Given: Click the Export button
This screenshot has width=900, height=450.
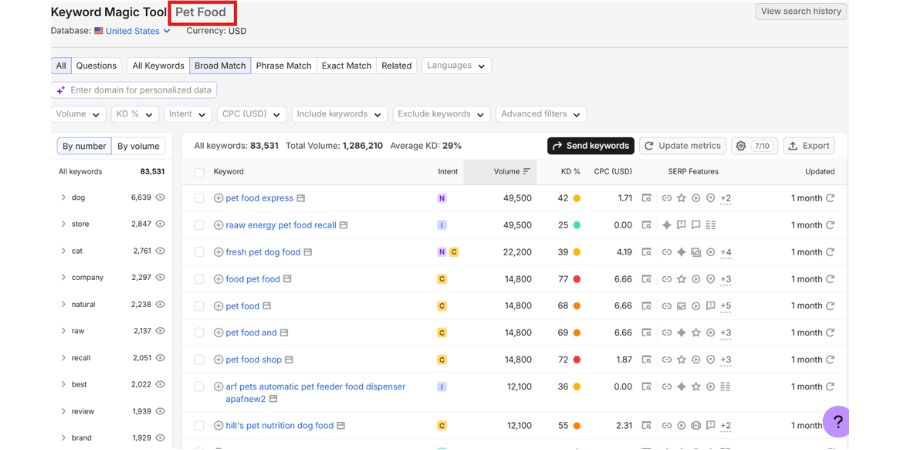Looking at the screenshot, I should (x=809, y=146).
